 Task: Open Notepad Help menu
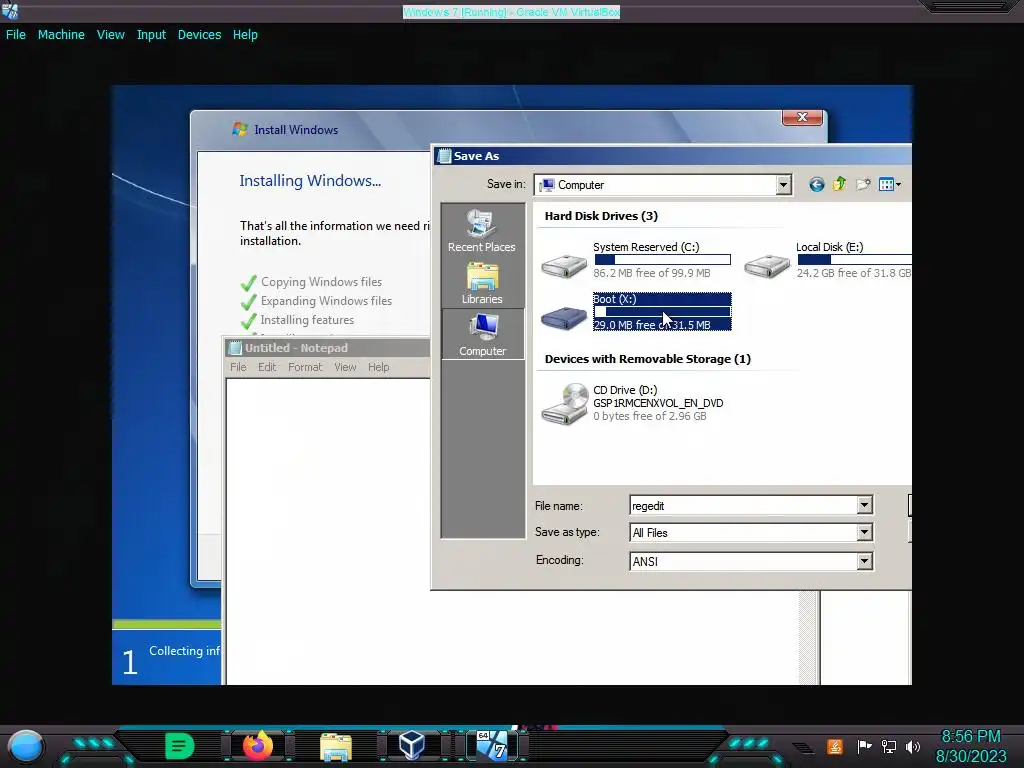(378, 367)
